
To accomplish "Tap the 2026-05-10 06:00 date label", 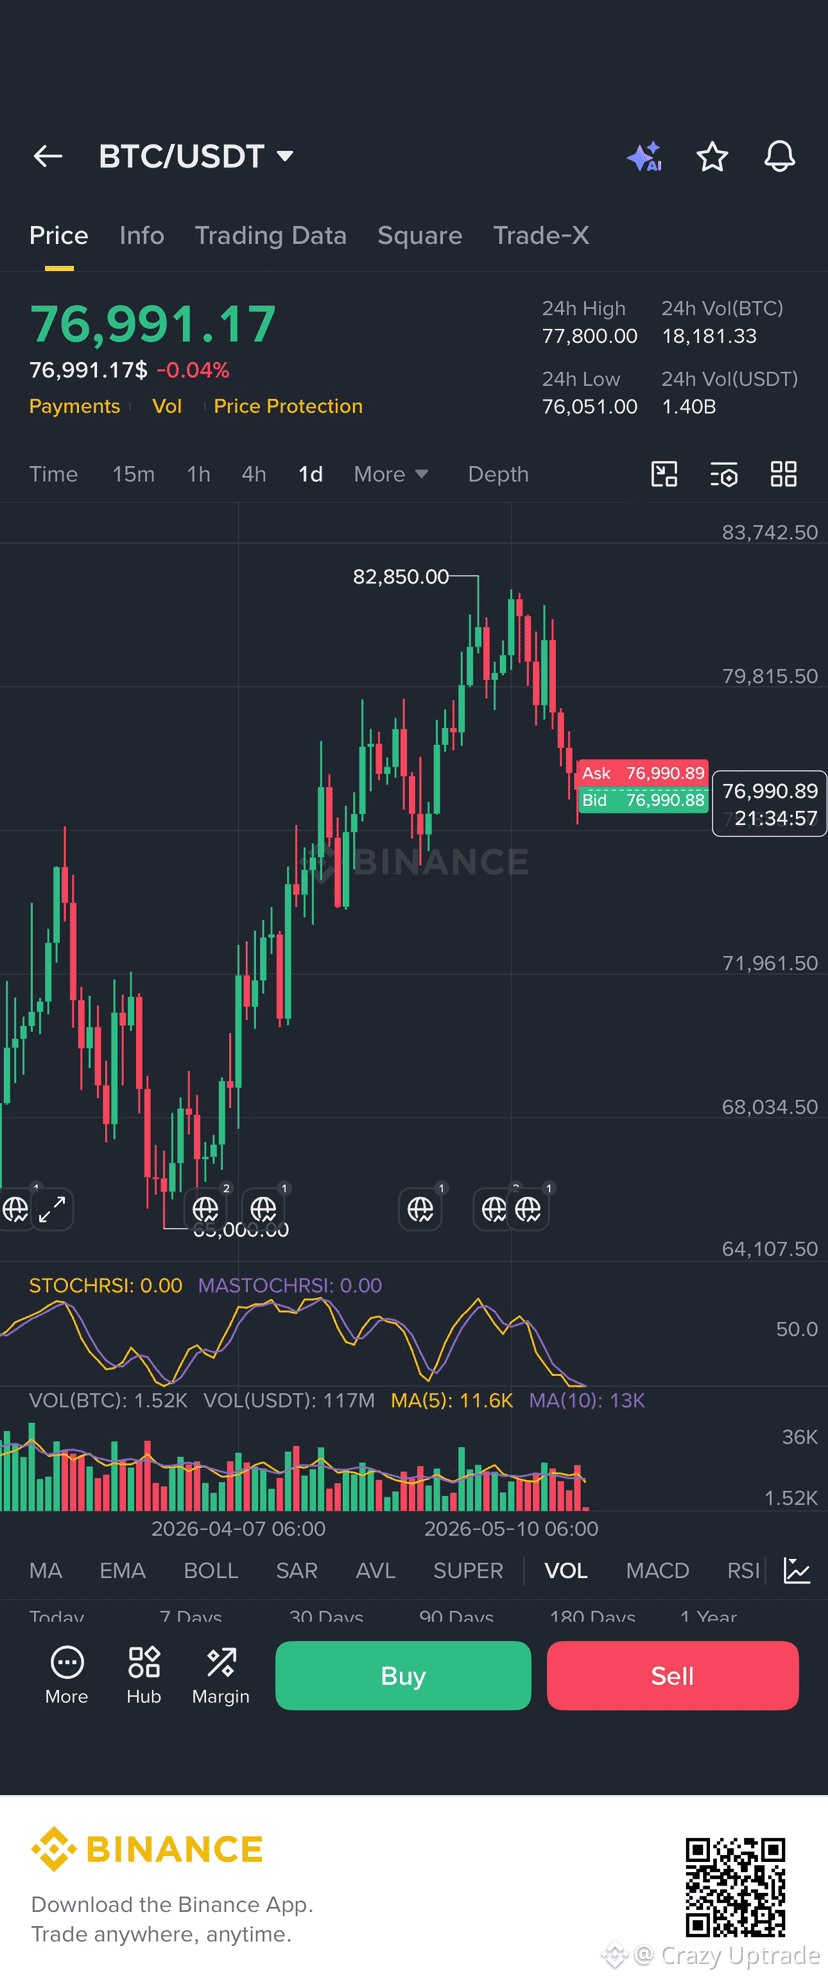I will [511, 1528].
